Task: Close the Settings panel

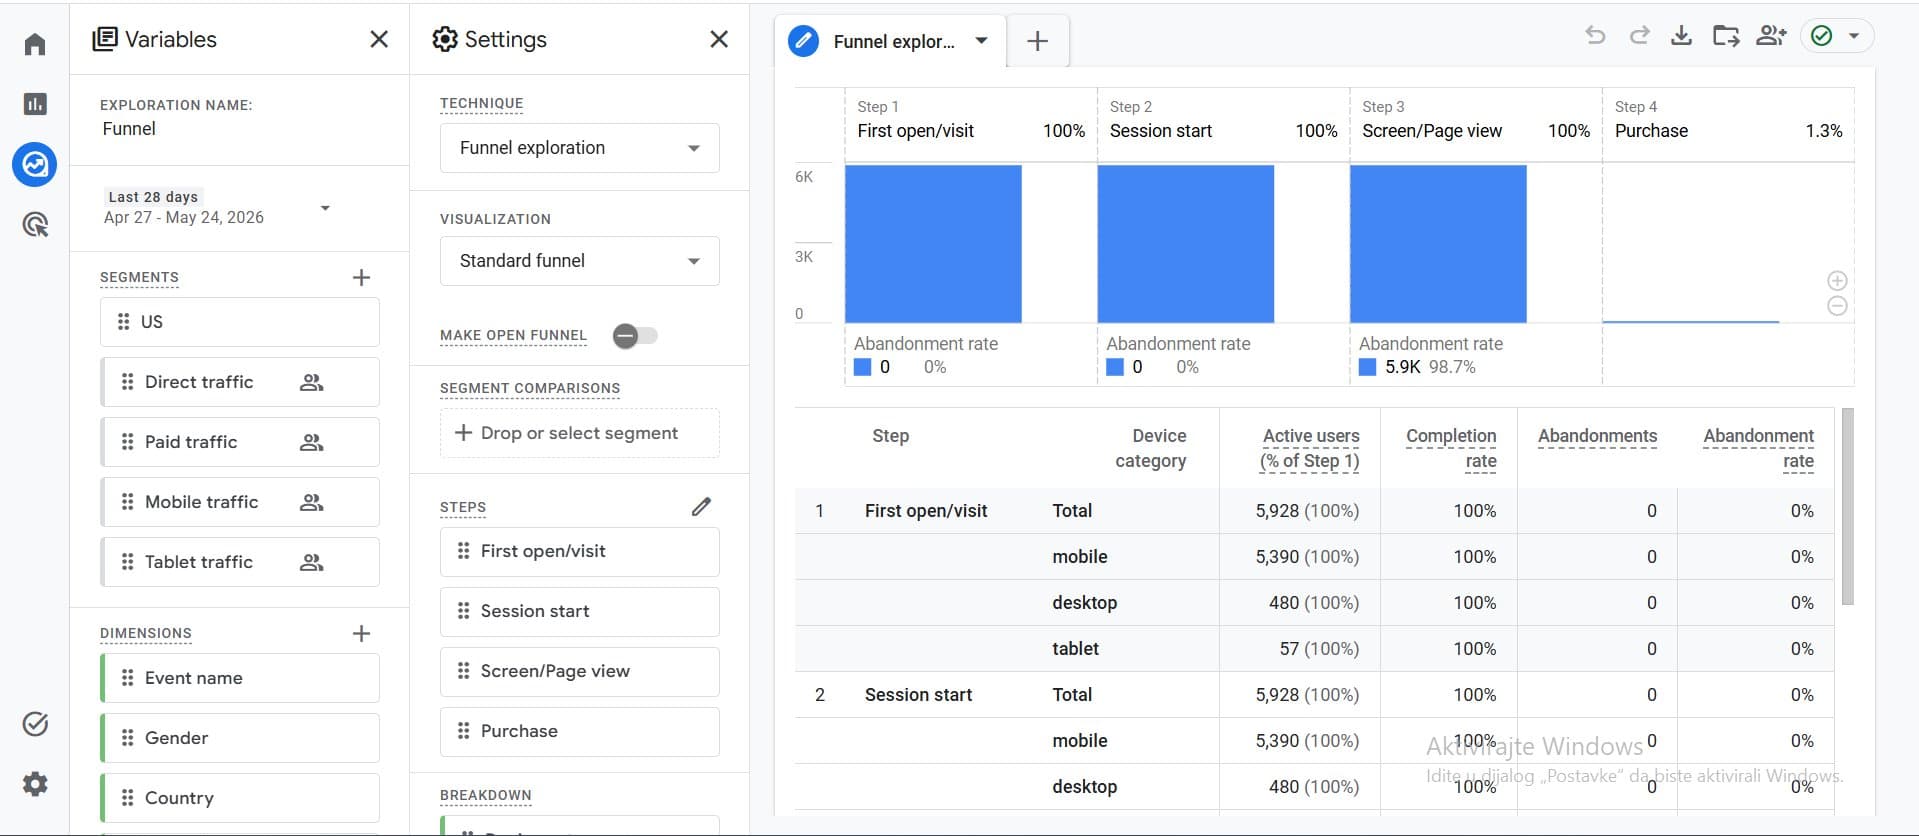Action: point(719,39)
